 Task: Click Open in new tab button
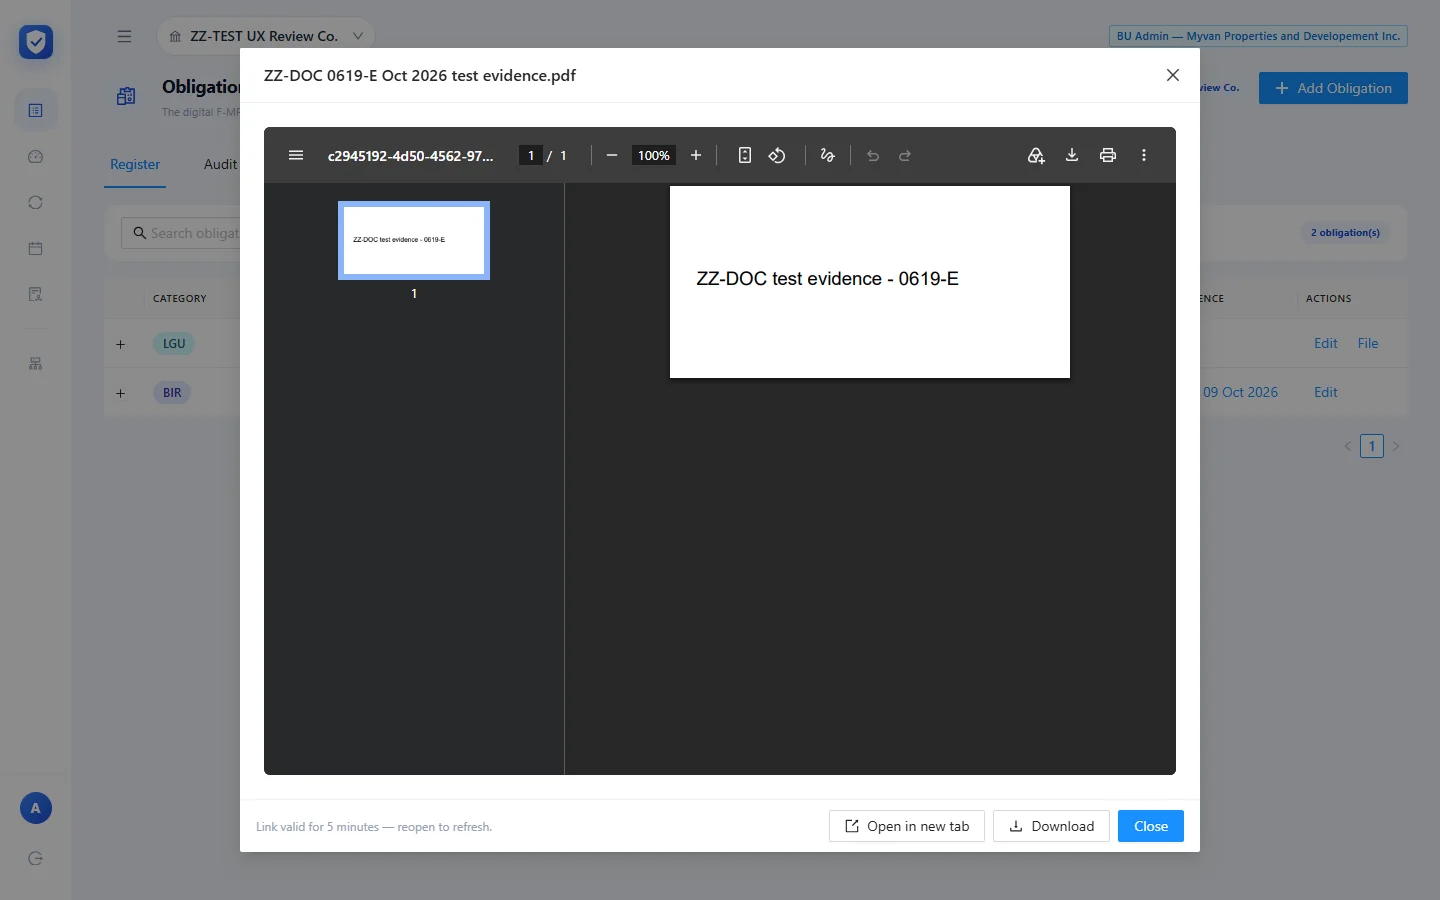pyautogui.click(x=907, y=826)
